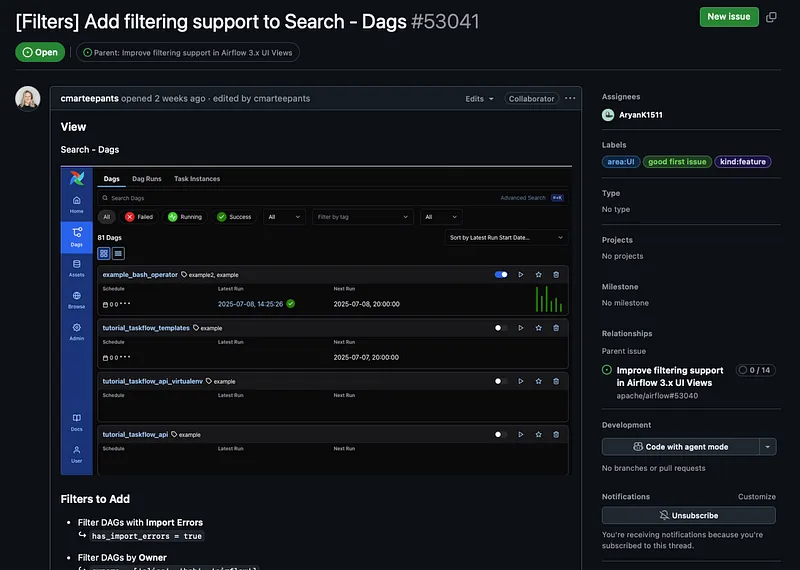Screen dimensions: 800x570
Task: Click Search Dags input field
Action: pos(333,198)
